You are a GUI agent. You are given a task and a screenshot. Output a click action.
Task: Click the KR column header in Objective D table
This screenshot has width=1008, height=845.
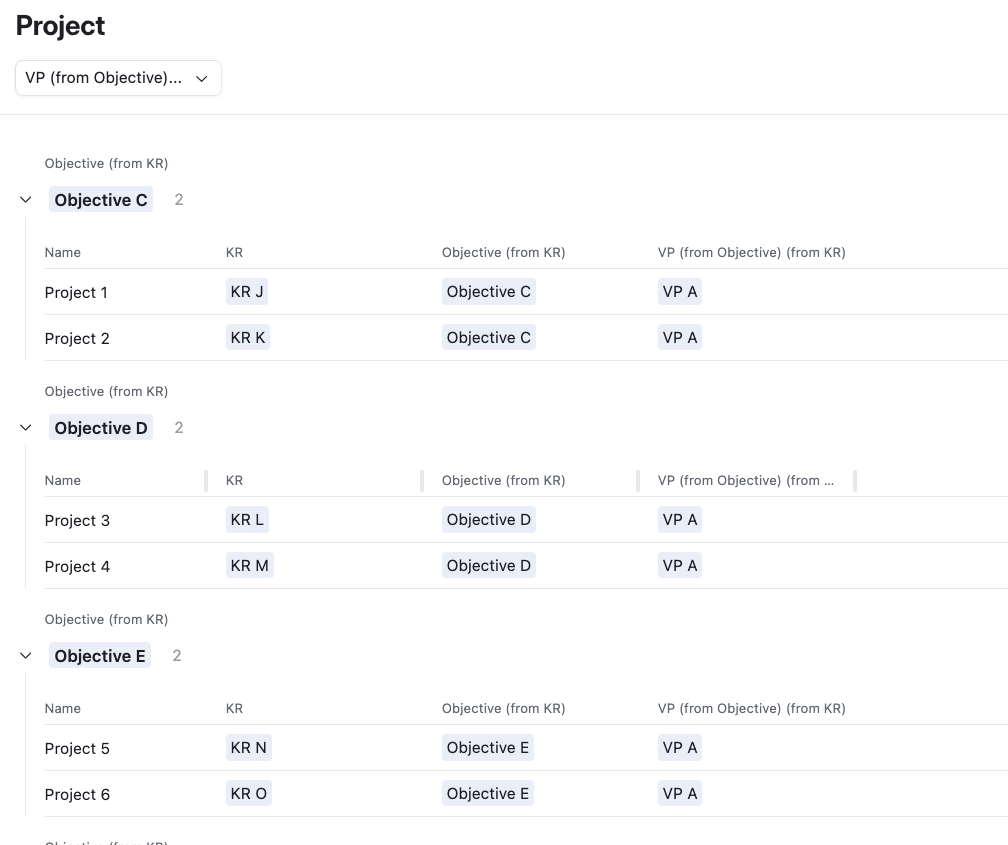234,480
